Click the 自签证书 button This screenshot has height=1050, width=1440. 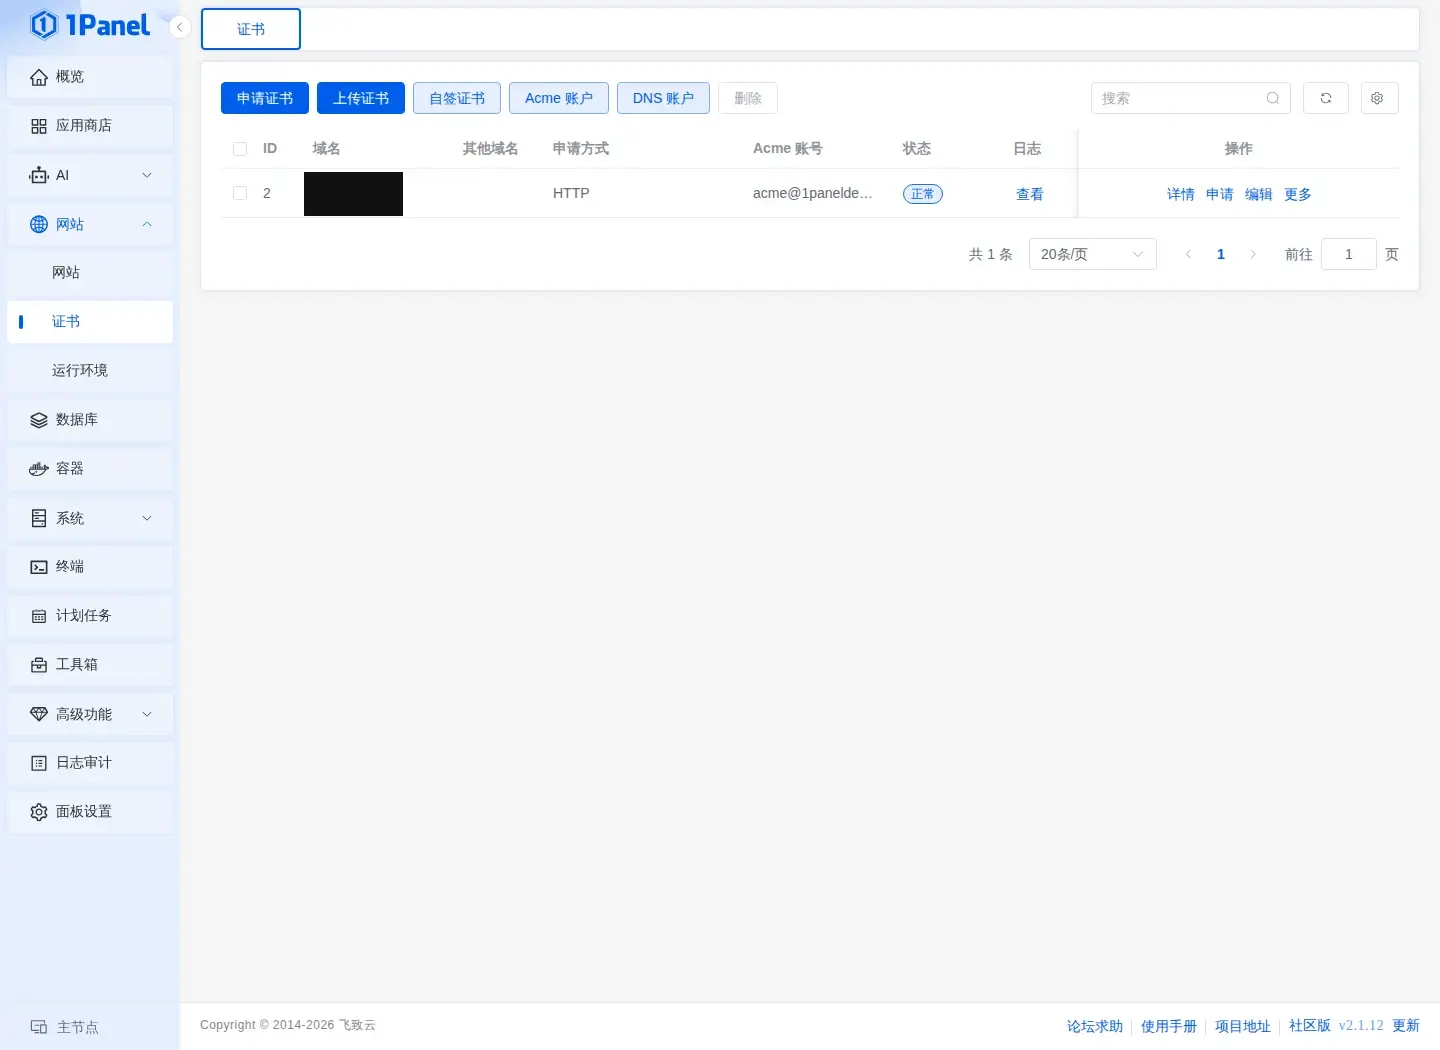pos(457,98)
